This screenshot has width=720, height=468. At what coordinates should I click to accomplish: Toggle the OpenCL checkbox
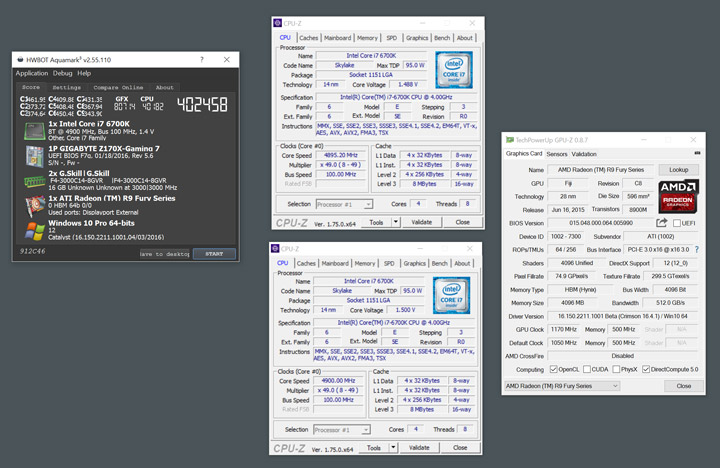[553, 369]
